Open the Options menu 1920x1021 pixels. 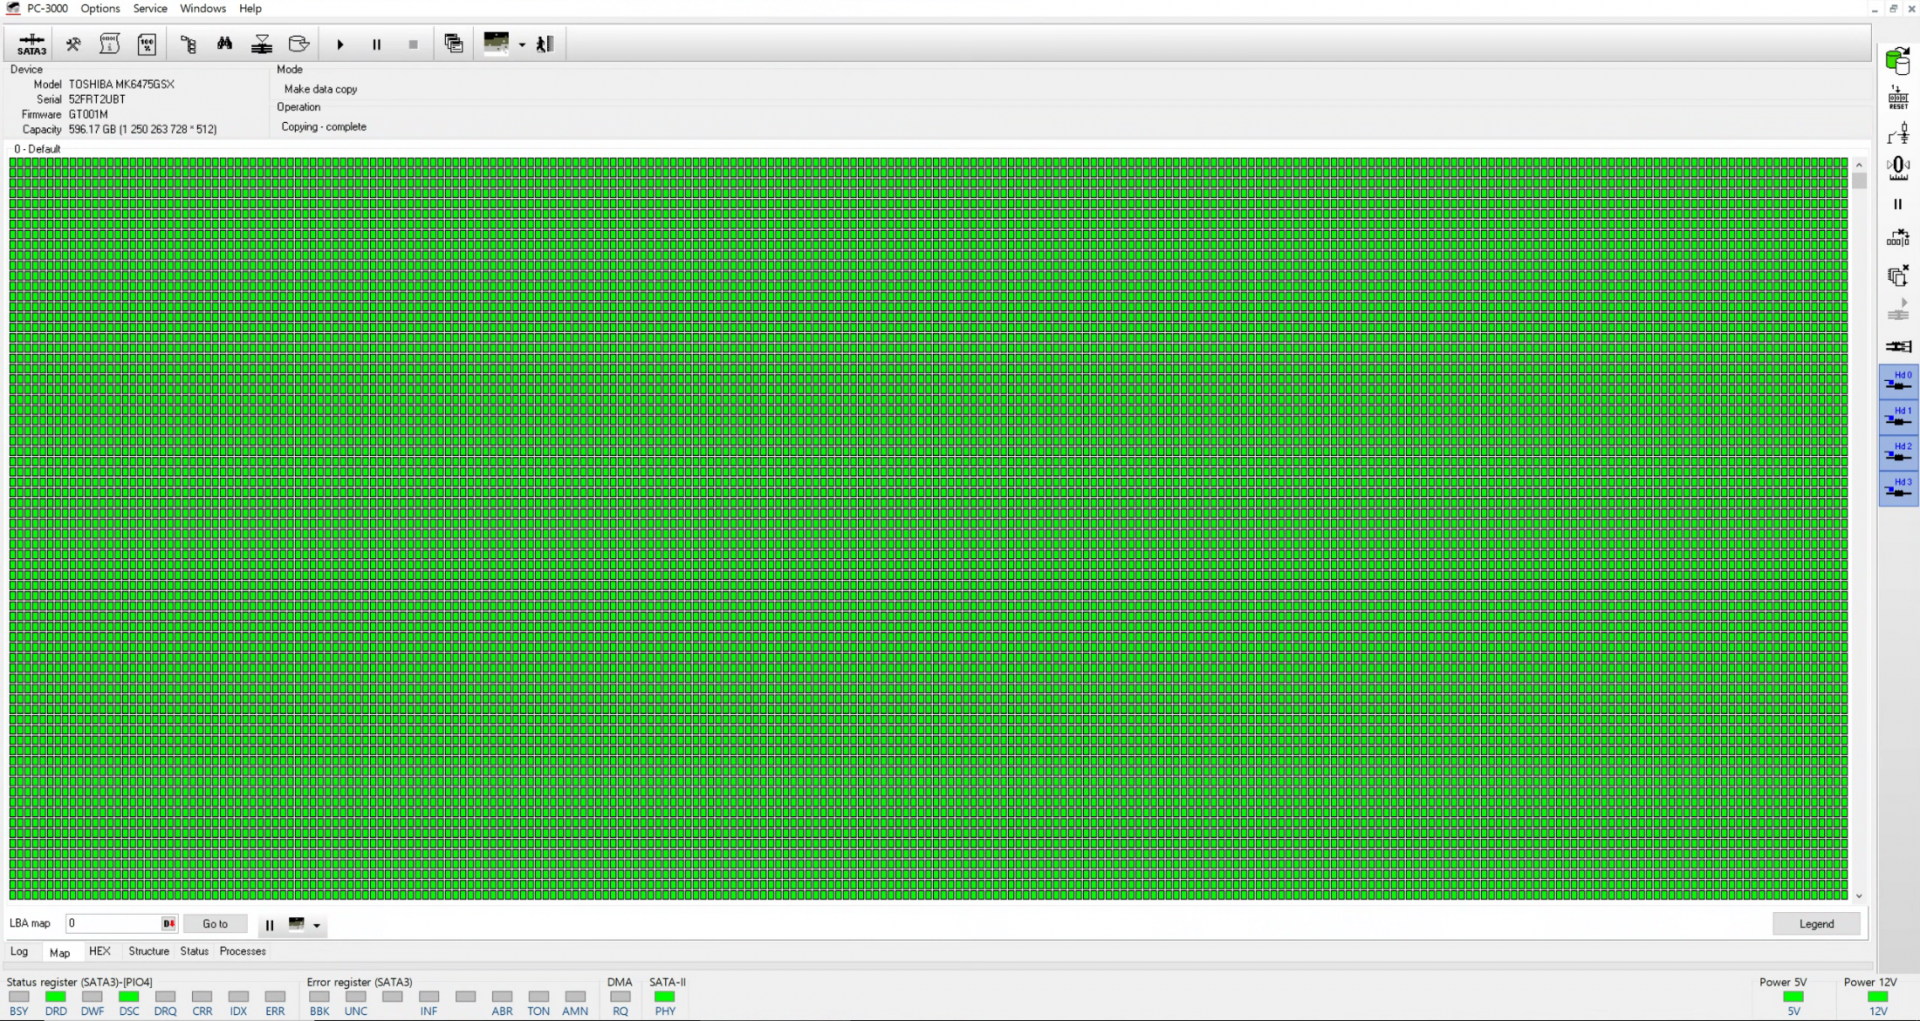click(100, 9)
